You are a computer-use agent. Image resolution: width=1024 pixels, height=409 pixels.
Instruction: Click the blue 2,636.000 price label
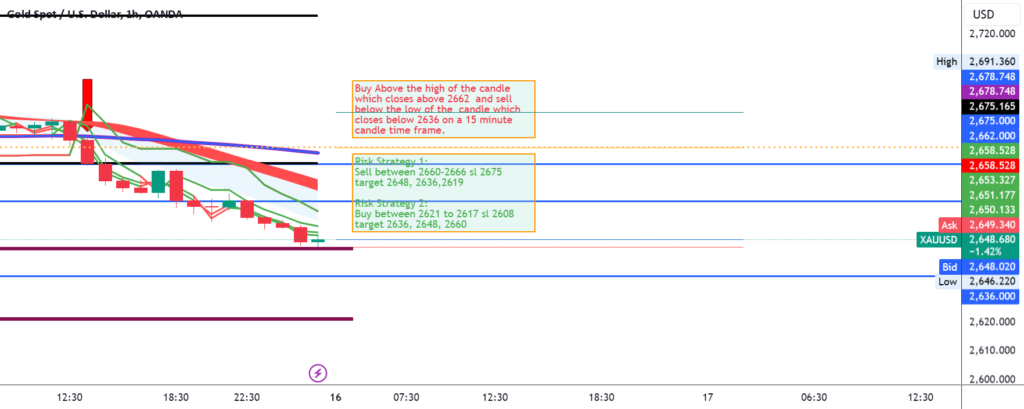(987, 297)
